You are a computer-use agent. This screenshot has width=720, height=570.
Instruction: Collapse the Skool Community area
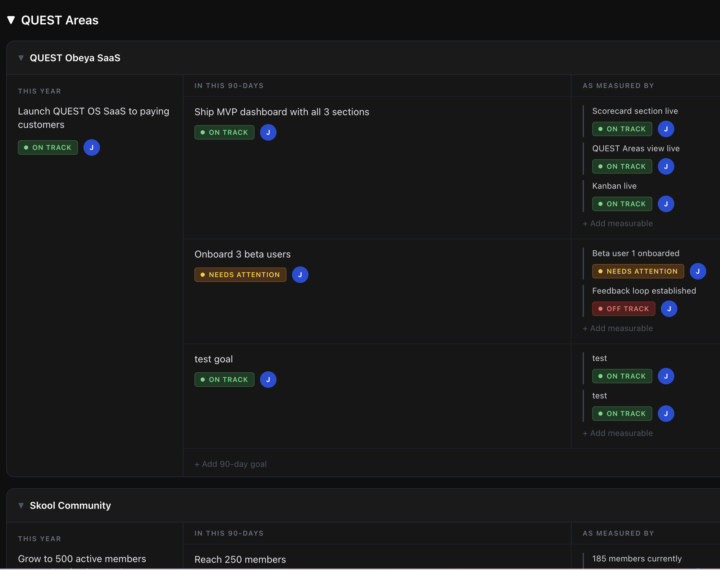coord(20,506)
